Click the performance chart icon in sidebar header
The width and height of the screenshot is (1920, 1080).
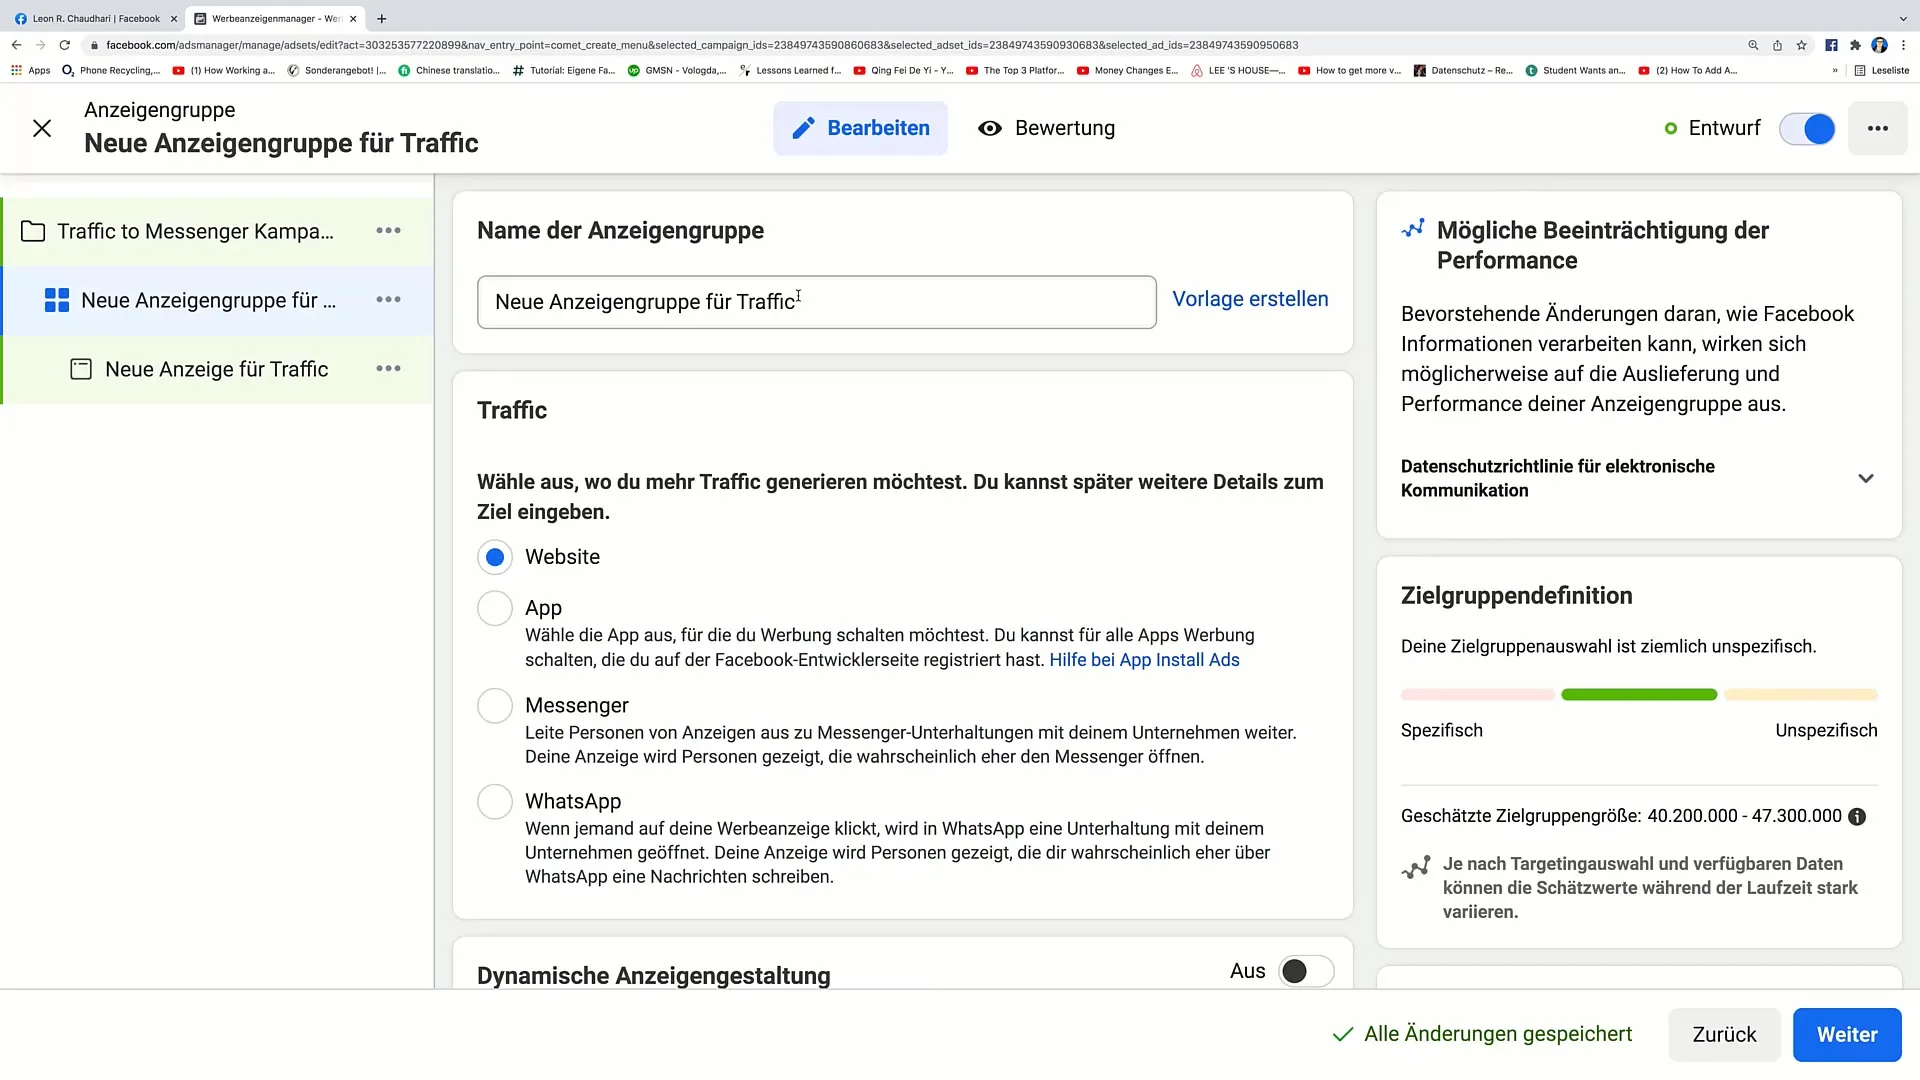1414,229
